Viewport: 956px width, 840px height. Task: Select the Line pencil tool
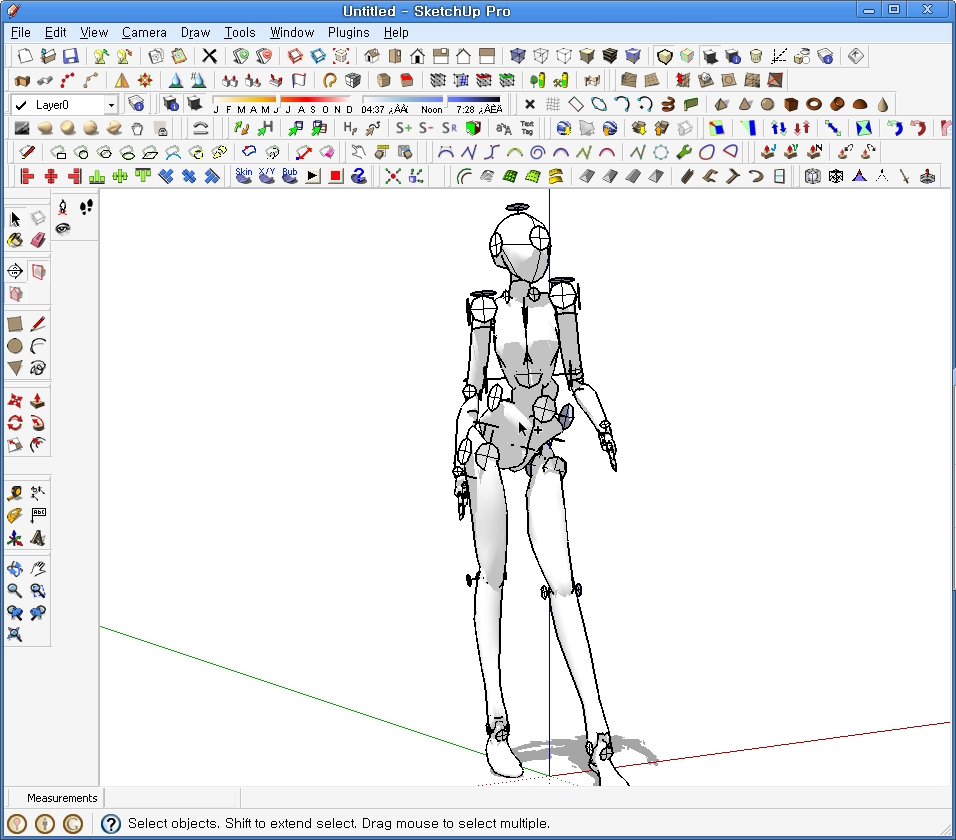click(38, 324)
